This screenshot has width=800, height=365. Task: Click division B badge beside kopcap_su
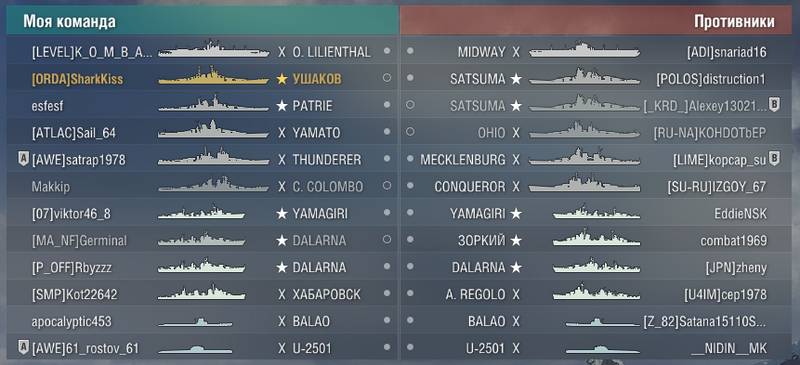[774, 159]
